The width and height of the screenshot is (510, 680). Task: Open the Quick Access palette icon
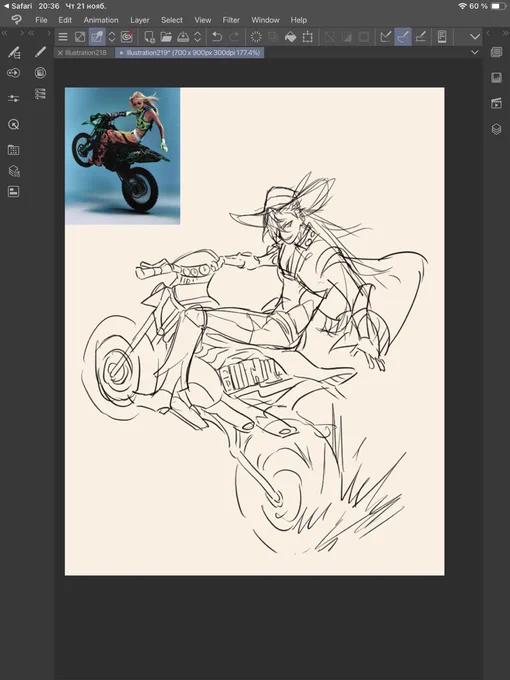[13, 73]
